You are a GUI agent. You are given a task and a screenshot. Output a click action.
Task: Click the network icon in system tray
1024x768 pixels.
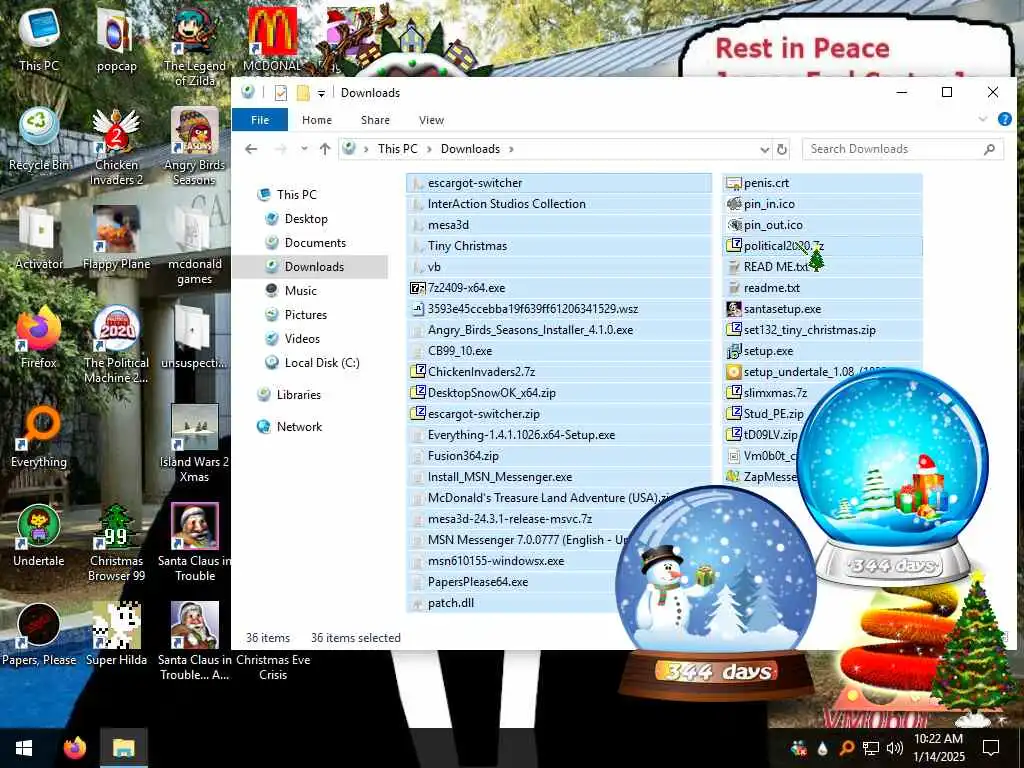(x=871, y=748)
